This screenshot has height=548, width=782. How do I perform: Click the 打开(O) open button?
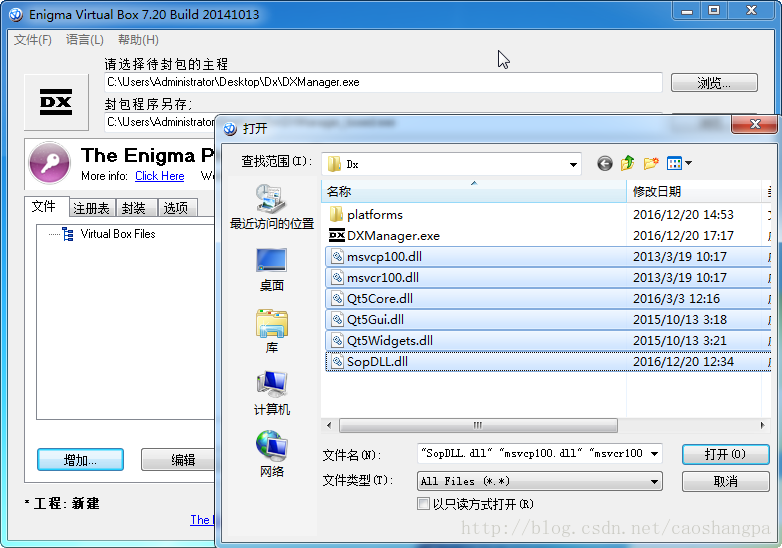click(x=725, y=454)
